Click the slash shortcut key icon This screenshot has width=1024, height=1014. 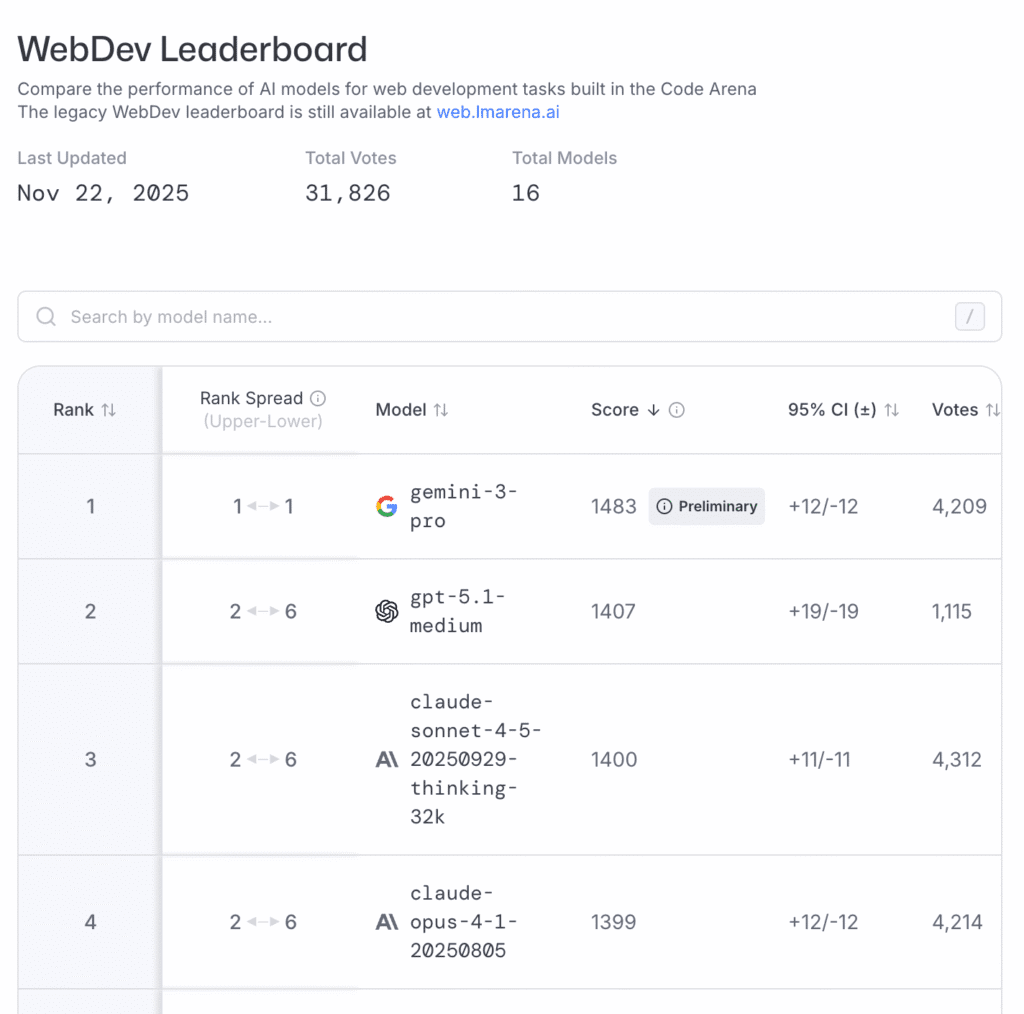(x=969, y=317)
